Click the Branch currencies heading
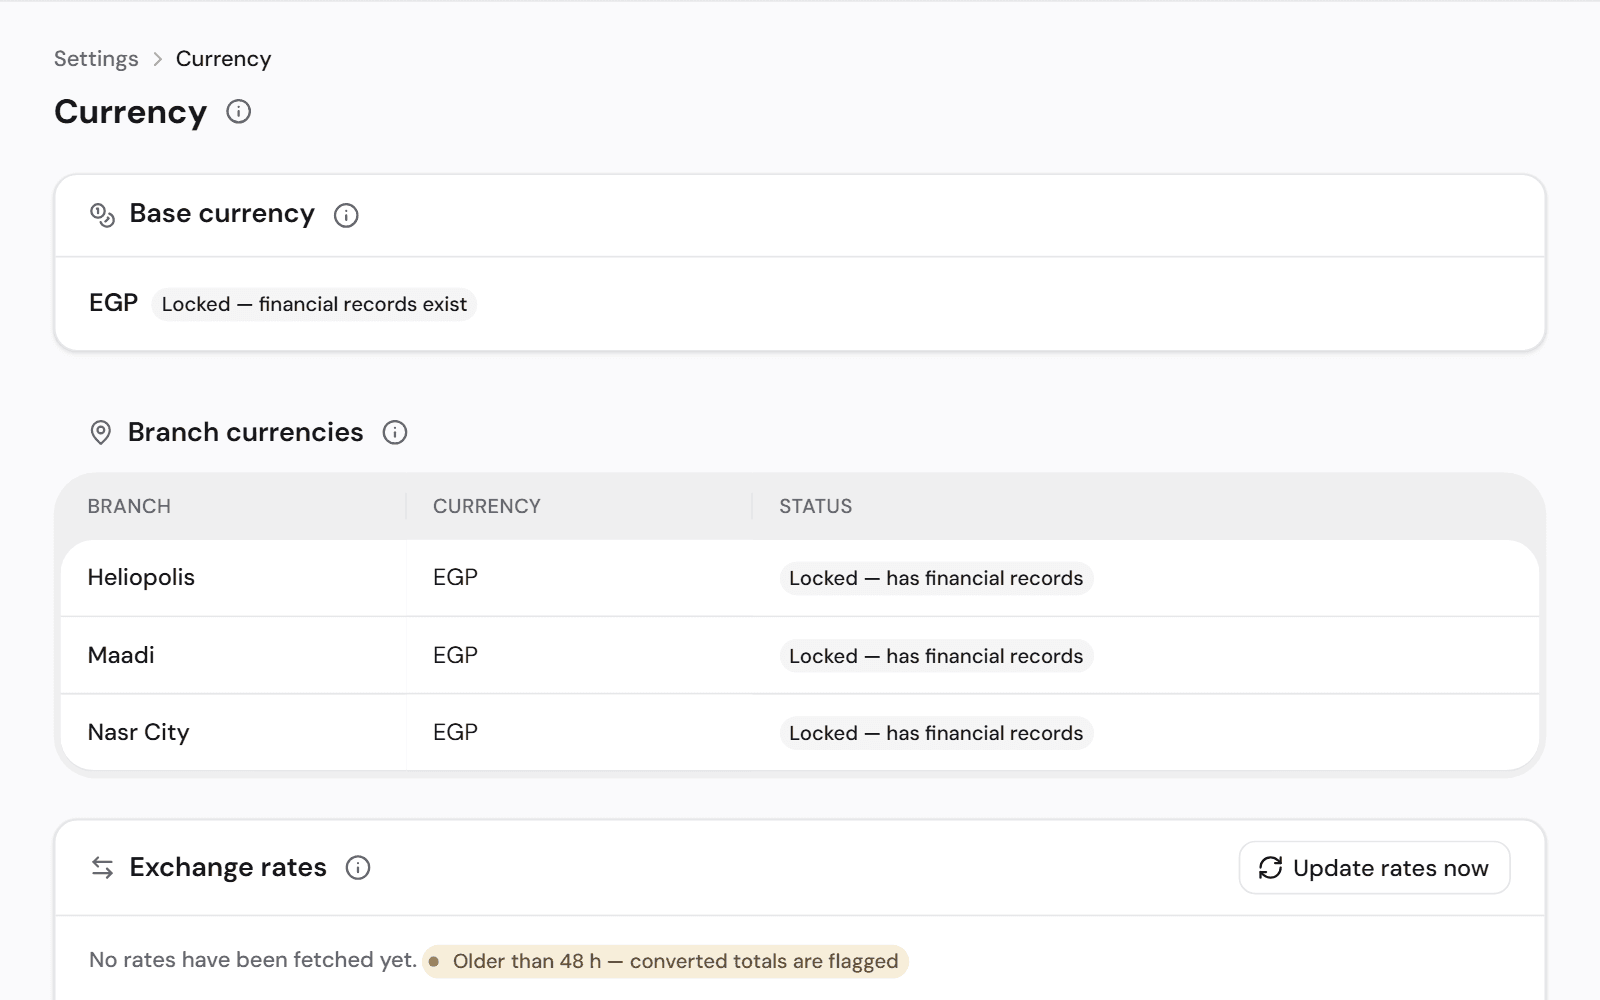The image size is (1600, 1000). point(245,432)
